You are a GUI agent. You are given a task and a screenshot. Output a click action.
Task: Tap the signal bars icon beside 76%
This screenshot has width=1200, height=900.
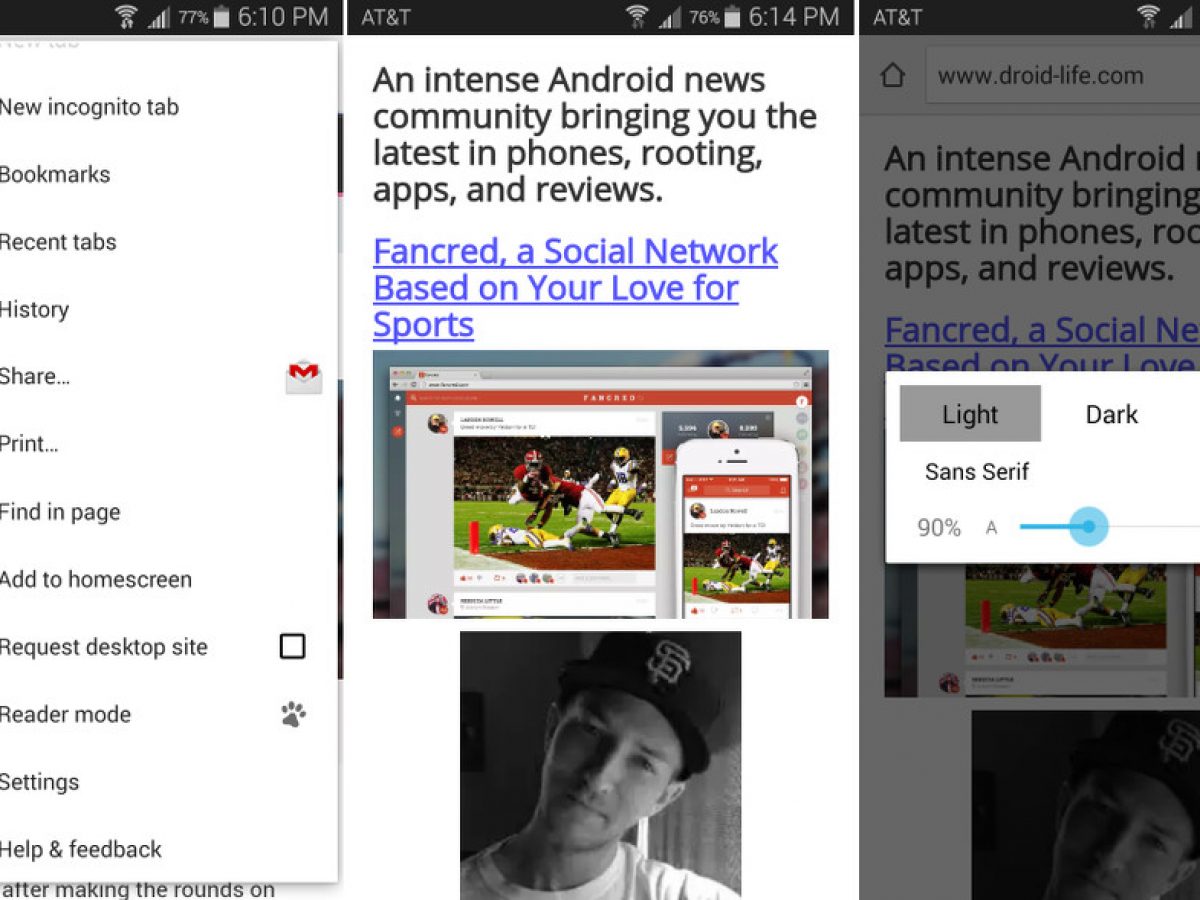(669, 17)
